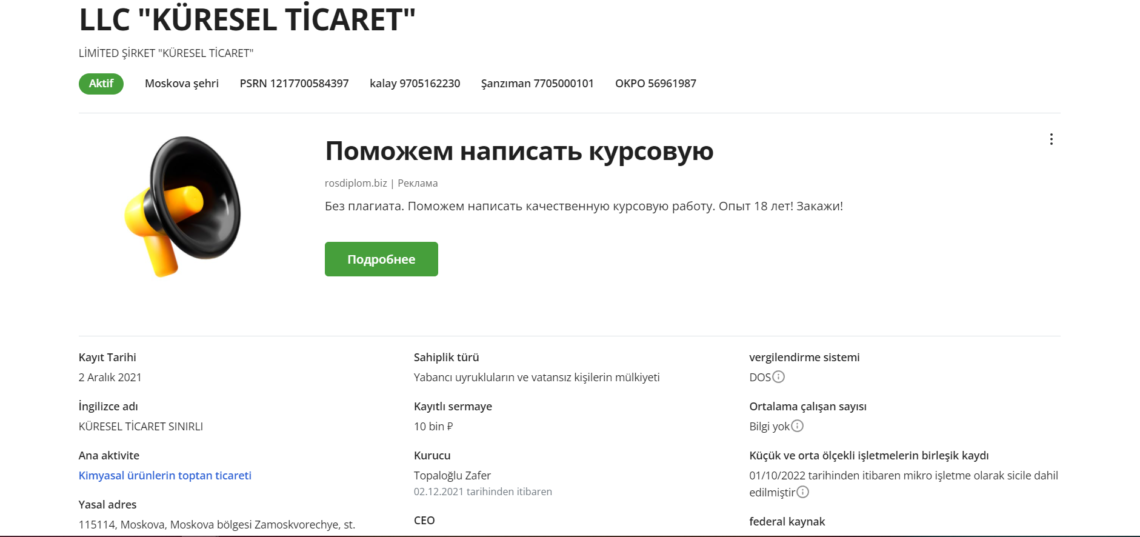Click the 'kalay 9705162230' tax number
The image size is (1140, 537).
point(414,84)
